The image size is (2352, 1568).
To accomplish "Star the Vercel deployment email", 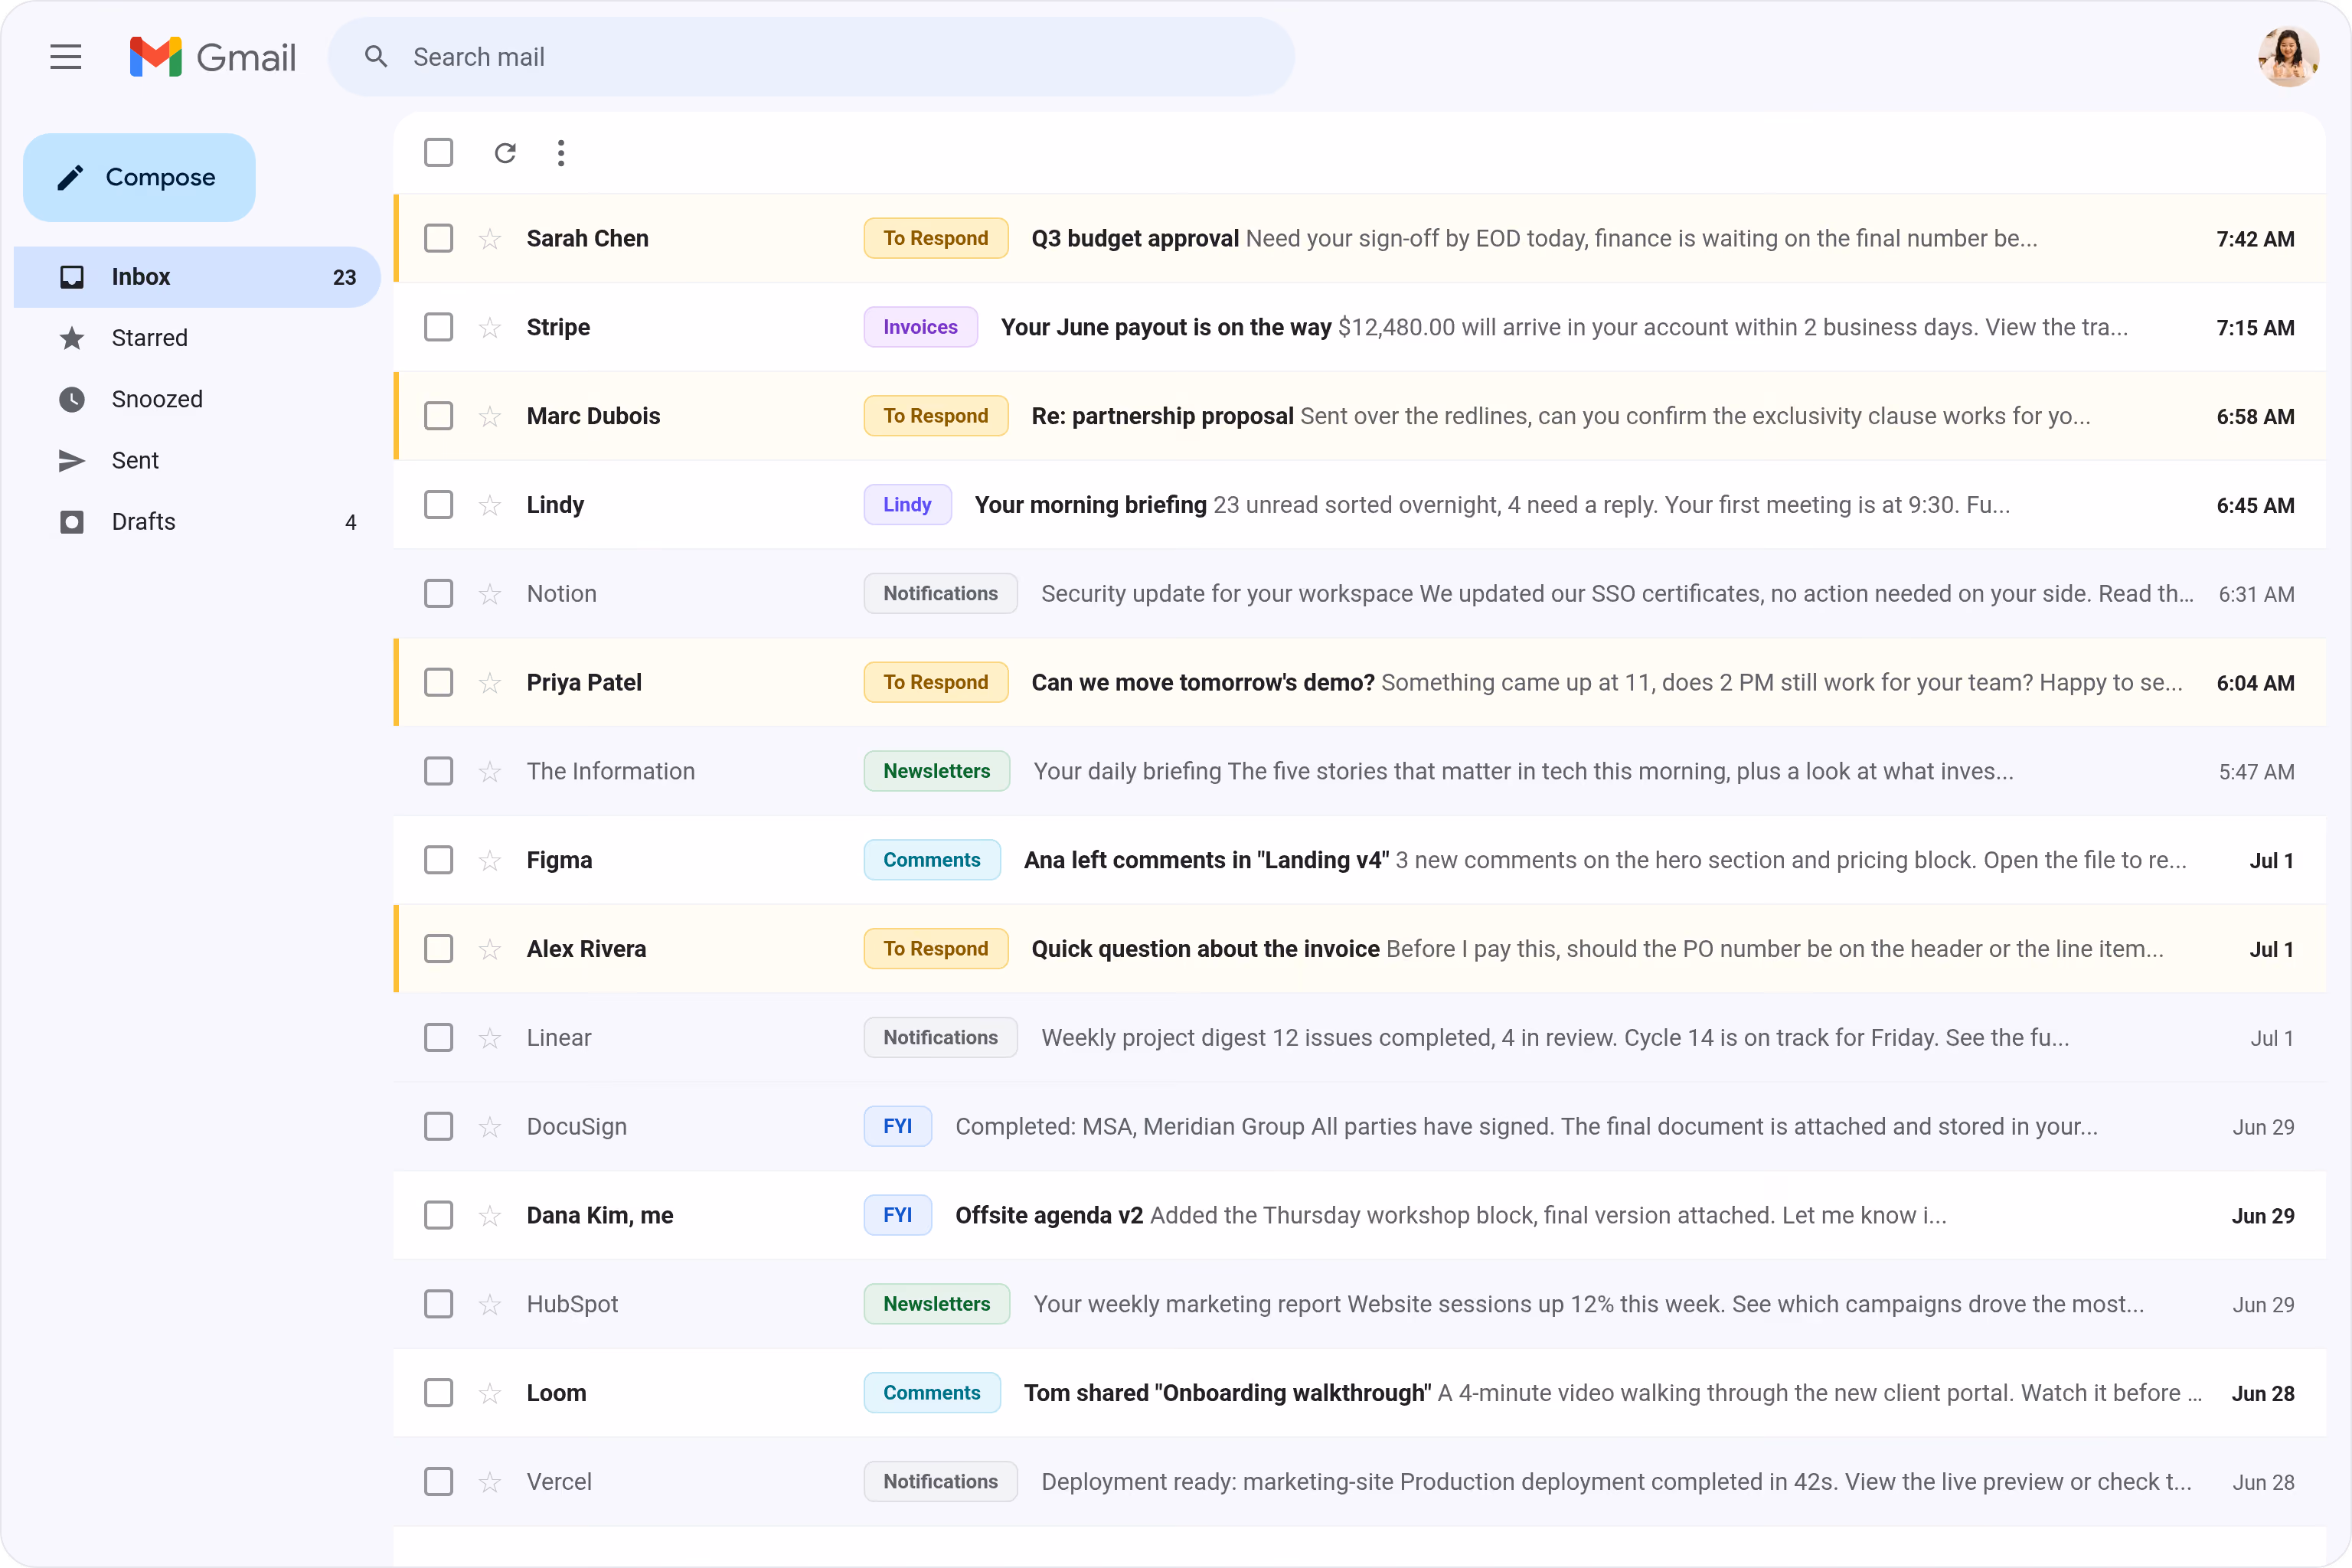I will [490, 1482].
